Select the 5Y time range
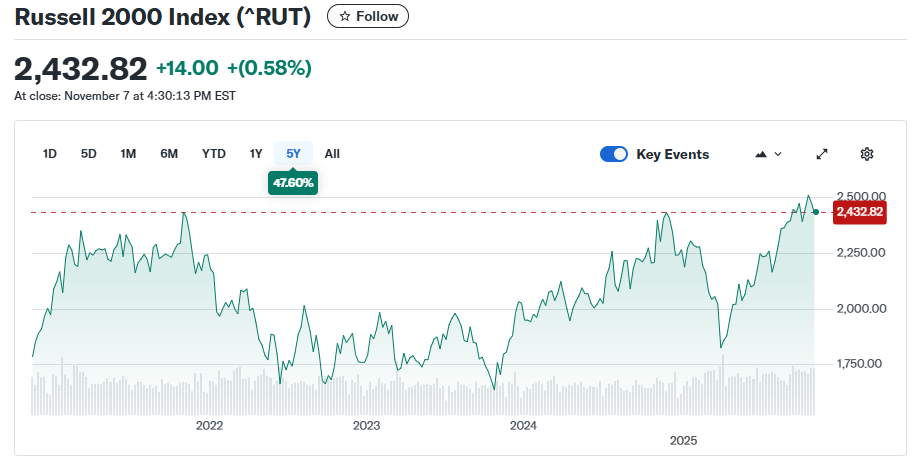921x460 pixels. point(293,154)
